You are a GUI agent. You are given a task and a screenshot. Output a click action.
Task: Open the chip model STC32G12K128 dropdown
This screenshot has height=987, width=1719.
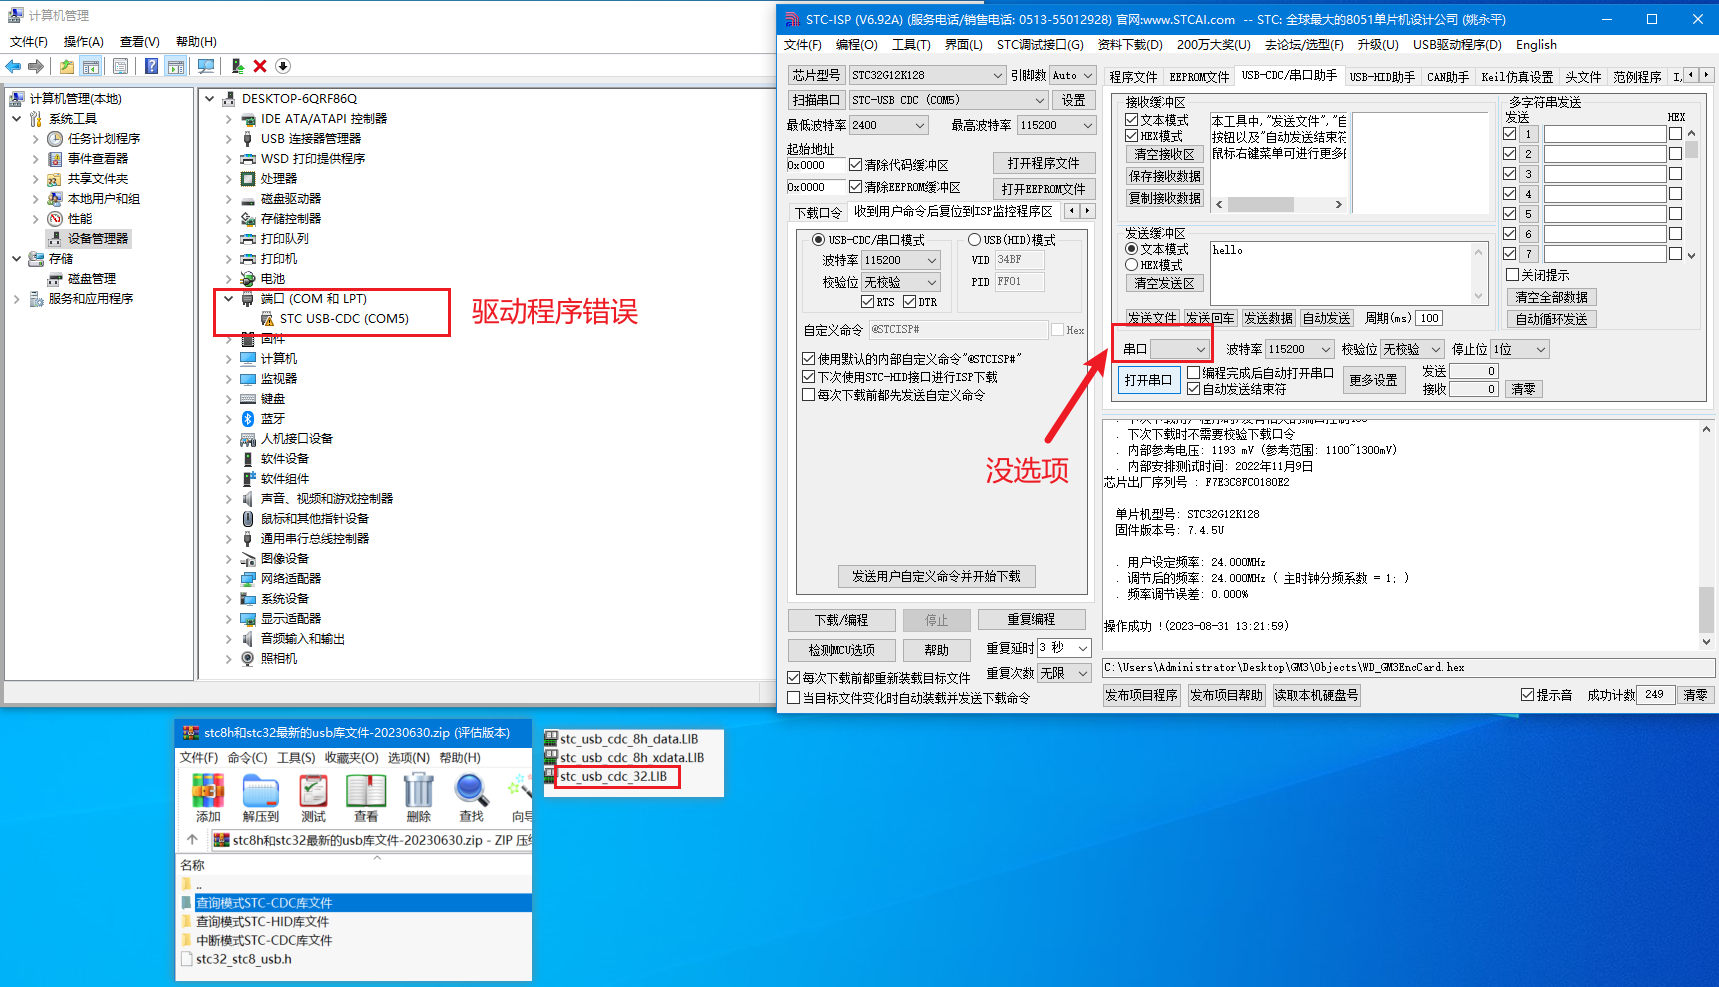[x=927, y=75]
